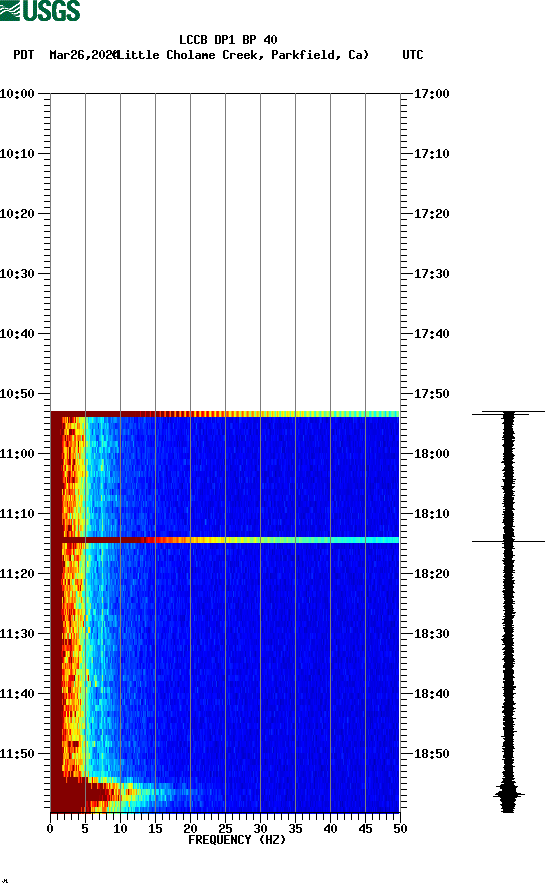Click the 17:20 UTC time label
Viewport: 552px width, 892px height.
(431, 214)
